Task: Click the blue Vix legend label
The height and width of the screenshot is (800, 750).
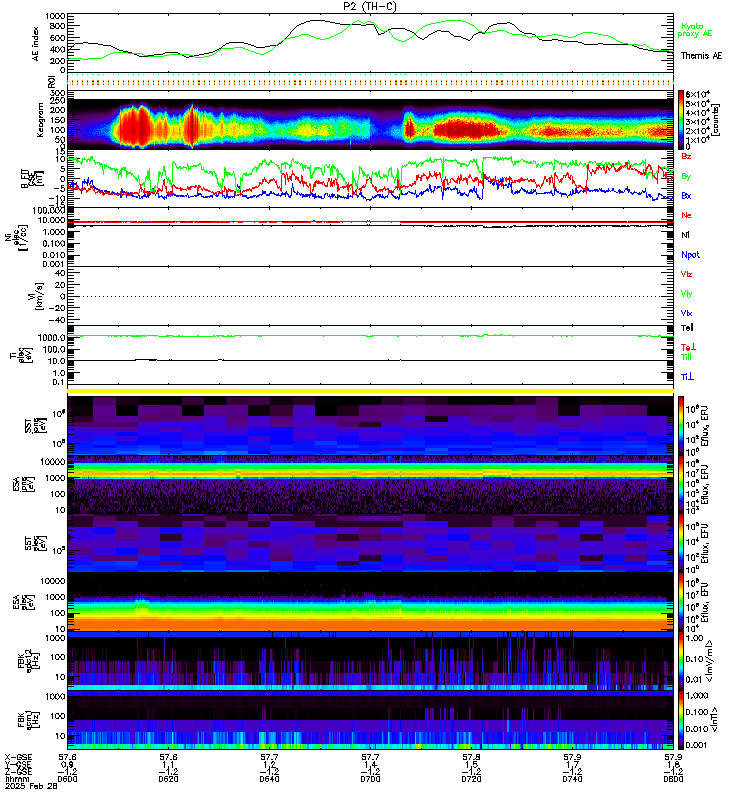Action: coord(686,313)
